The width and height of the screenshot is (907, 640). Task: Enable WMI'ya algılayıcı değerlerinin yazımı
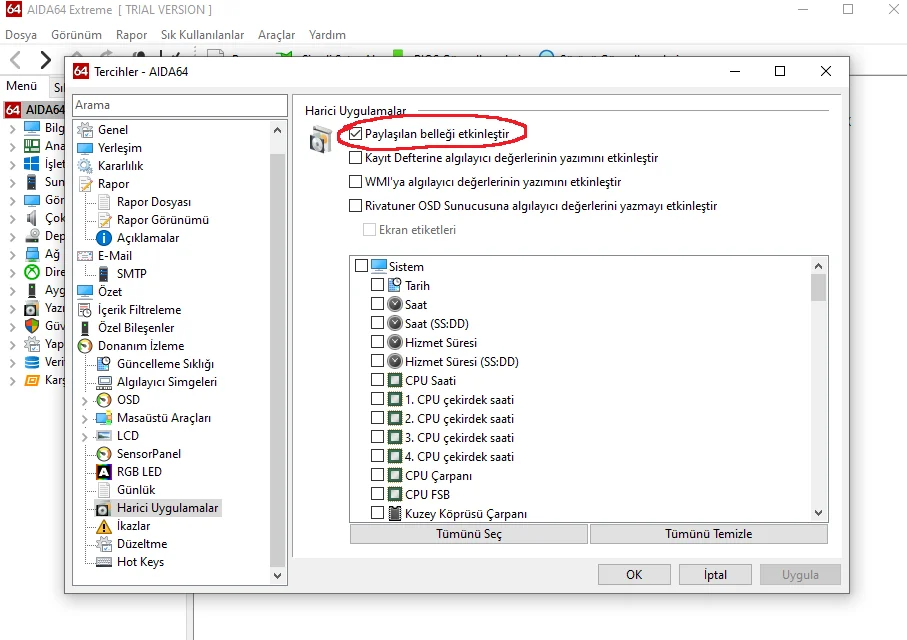(x=356, y=182)
